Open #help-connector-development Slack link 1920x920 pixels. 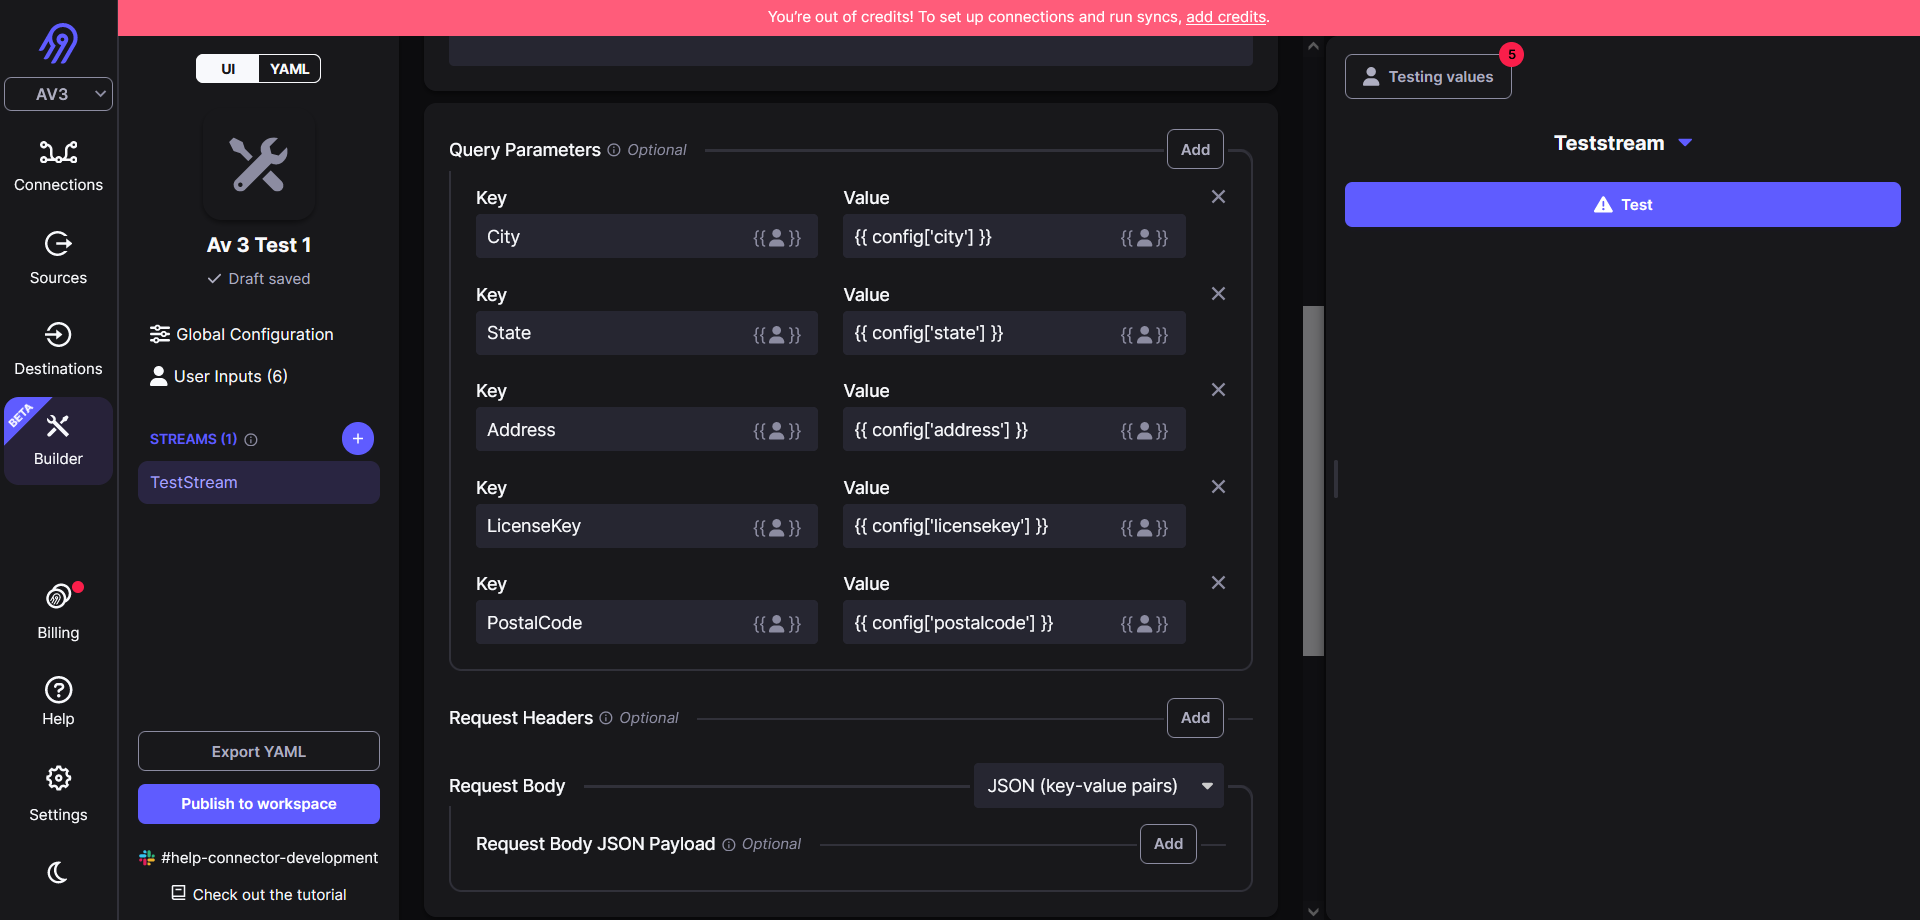coord(259,858)
